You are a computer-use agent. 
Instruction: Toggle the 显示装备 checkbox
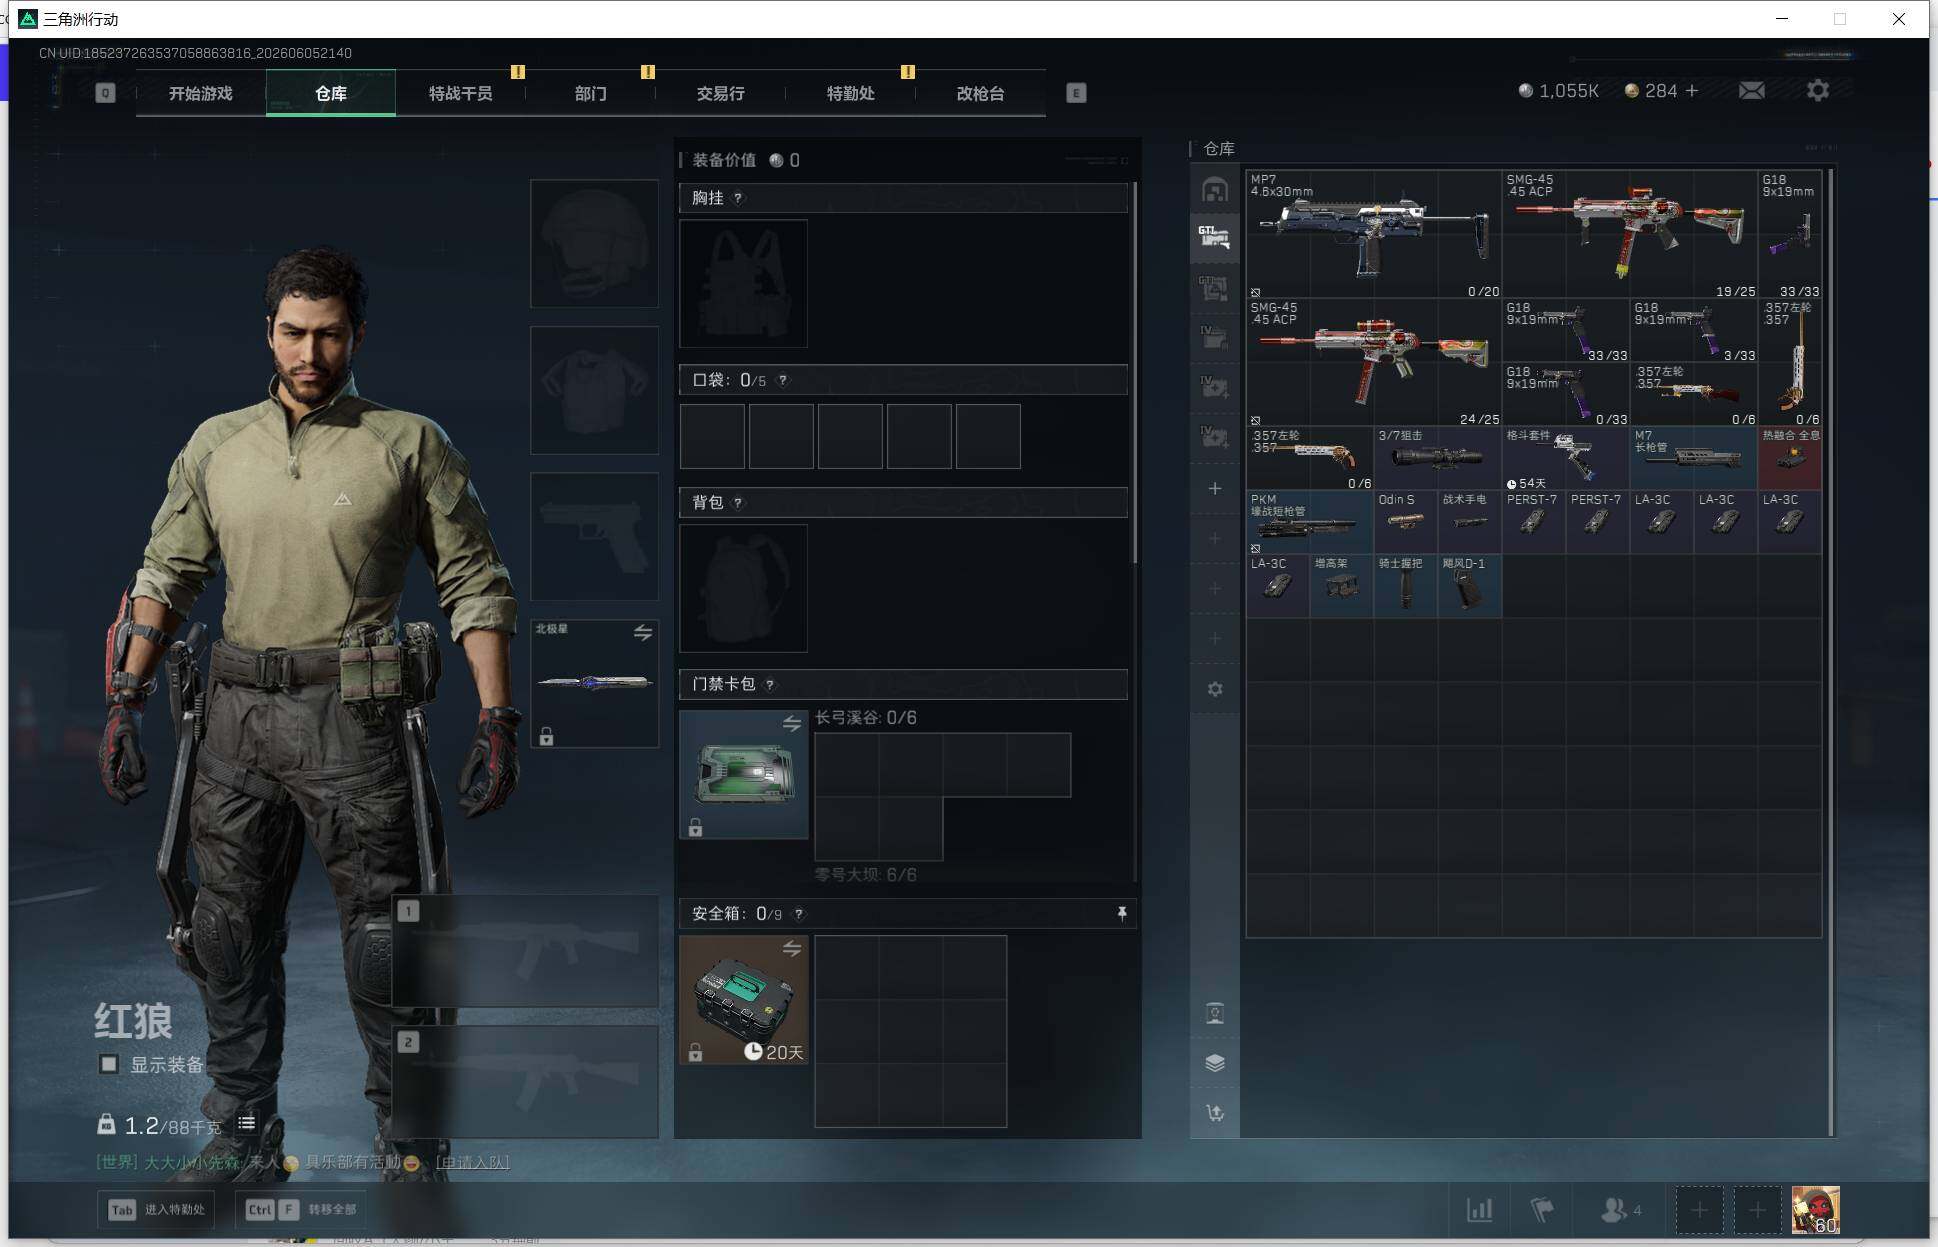109,1064
